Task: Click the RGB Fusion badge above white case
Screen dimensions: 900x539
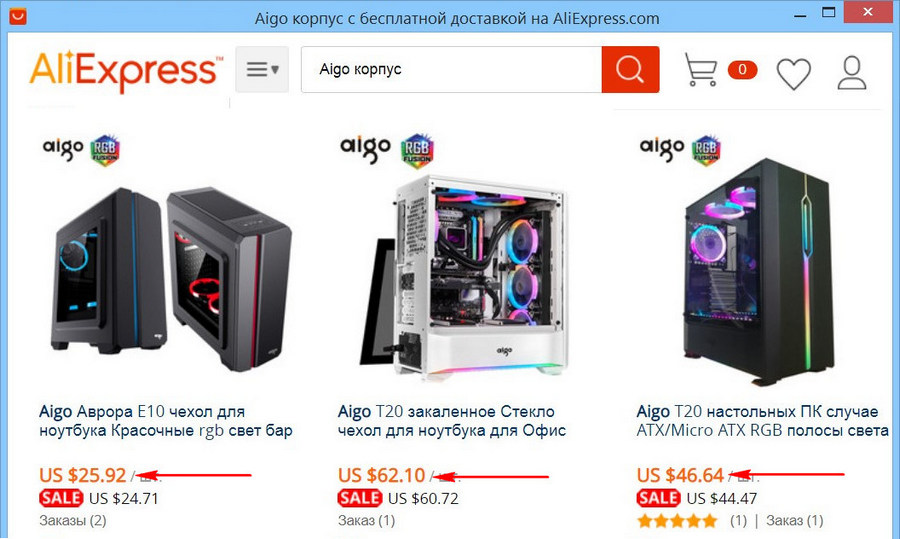Action: (417, 151)
